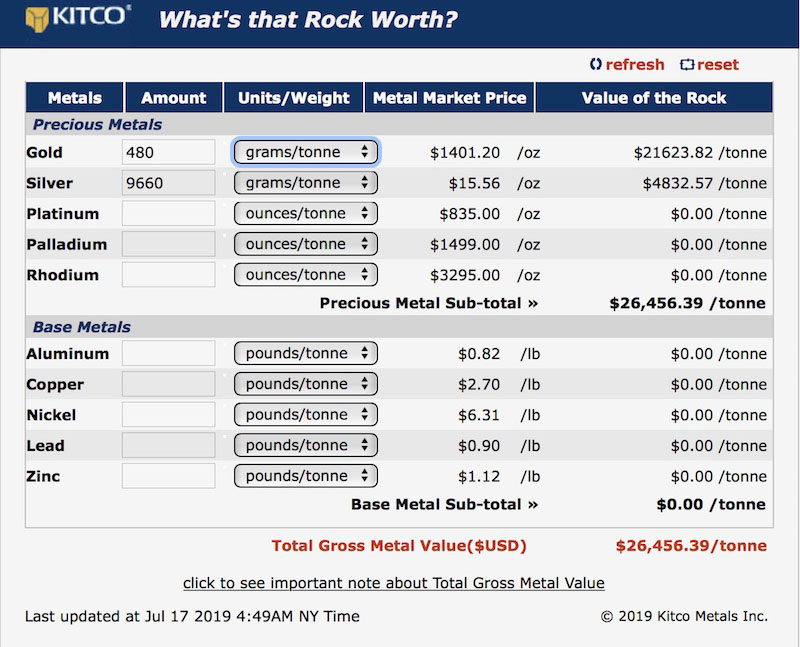The height and width of the screenshot is (647, 800).
Task: Click the Copper price $2.70
Action: tap(479, 384)
